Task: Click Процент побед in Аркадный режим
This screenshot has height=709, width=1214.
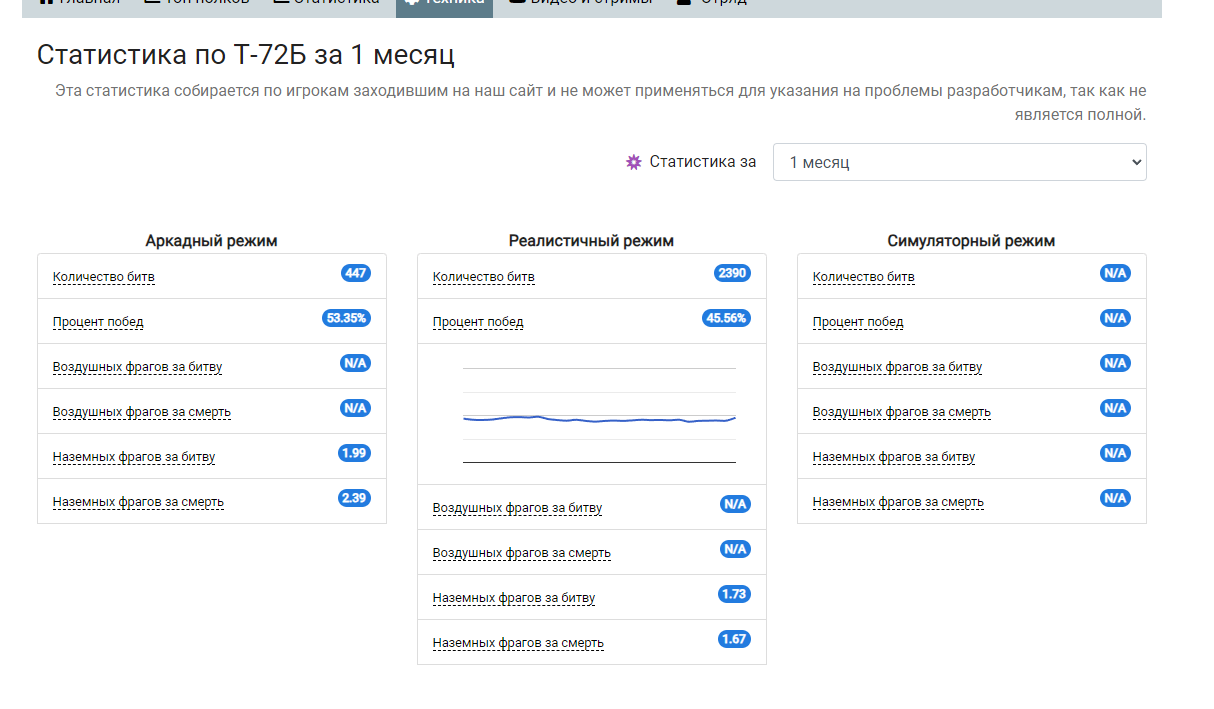Action: (98, 322)
